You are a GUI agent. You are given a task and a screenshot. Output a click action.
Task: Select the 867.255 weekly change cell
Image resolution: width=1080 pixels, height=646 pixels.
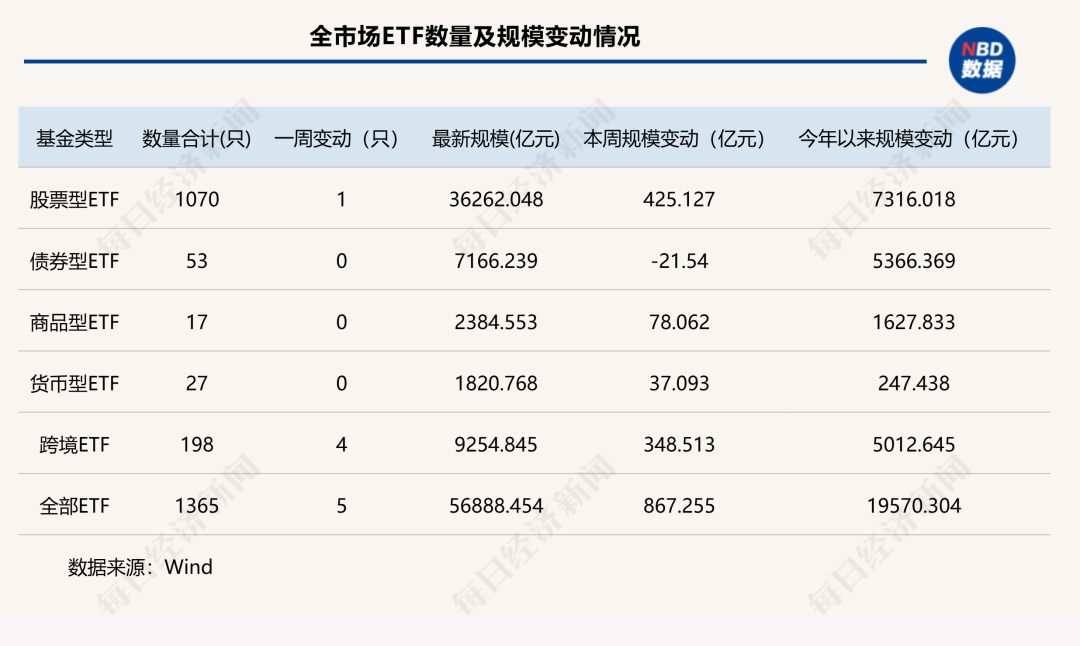(679, 506)
